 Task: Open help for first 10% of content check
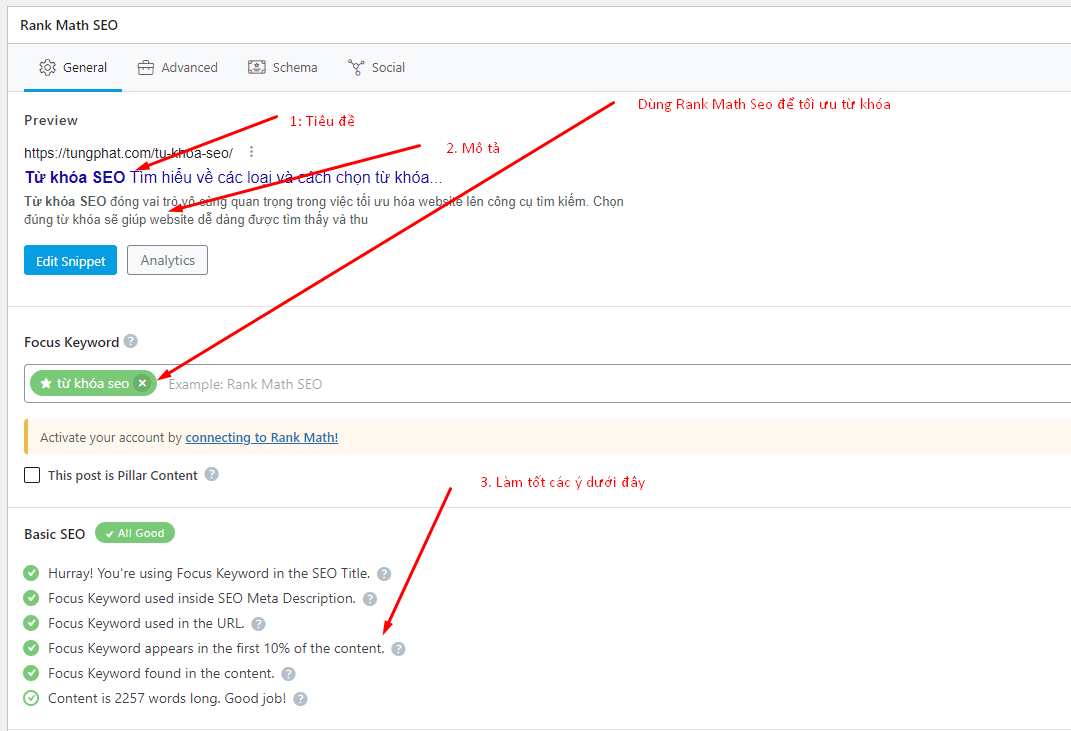[x=398, y=649]
